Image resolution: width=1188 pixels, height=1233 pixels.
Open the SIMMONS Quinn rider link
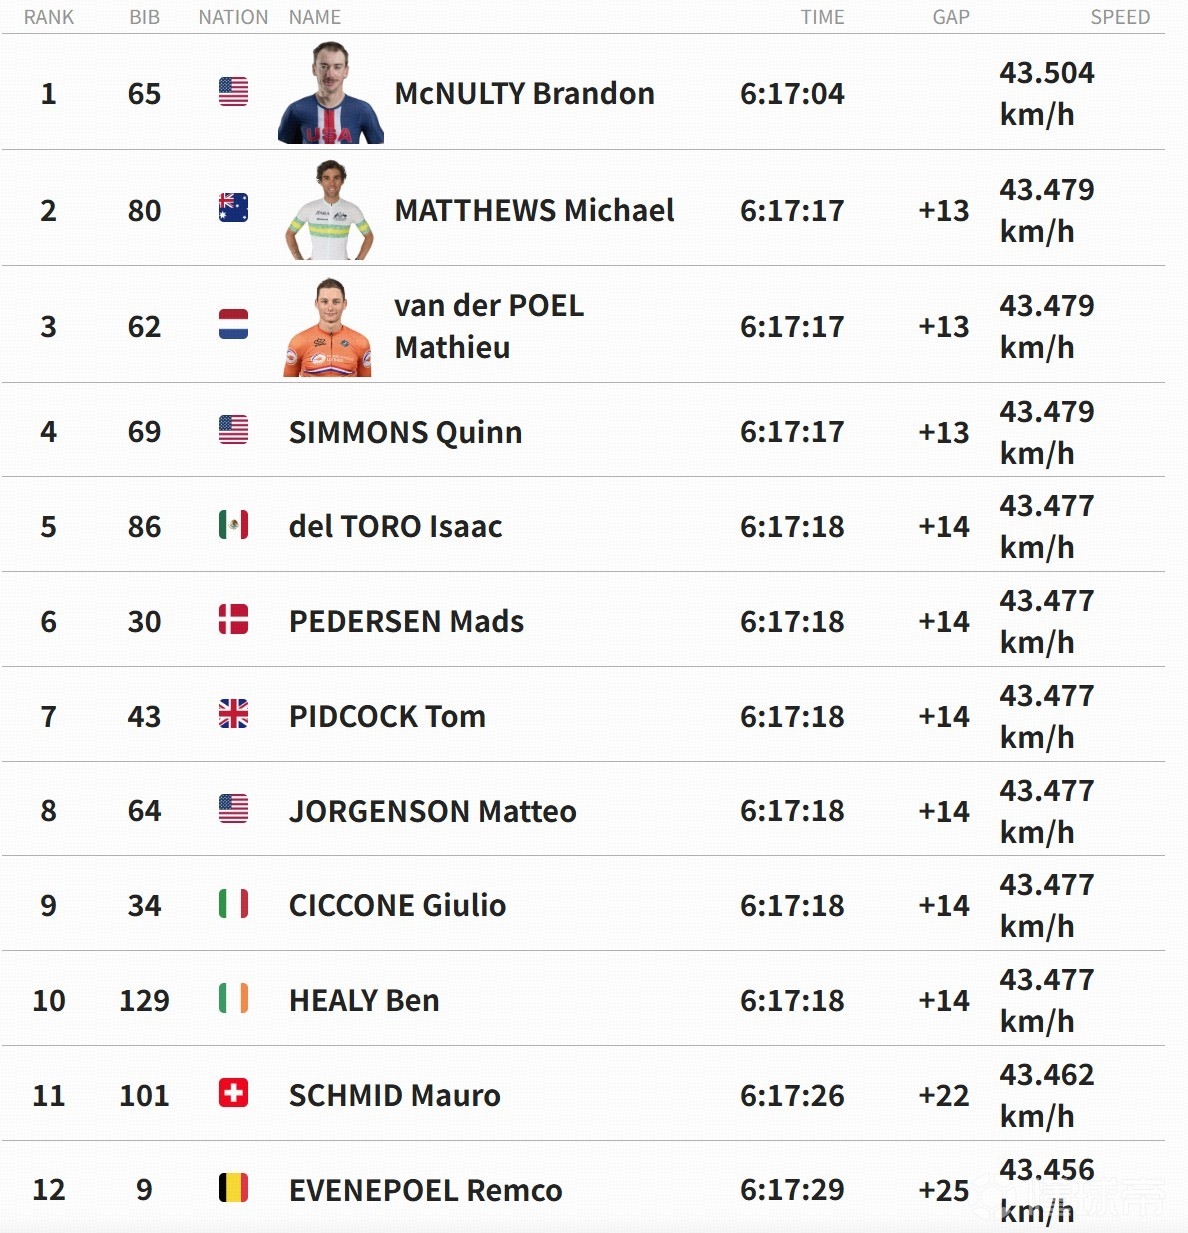[405, 432]
